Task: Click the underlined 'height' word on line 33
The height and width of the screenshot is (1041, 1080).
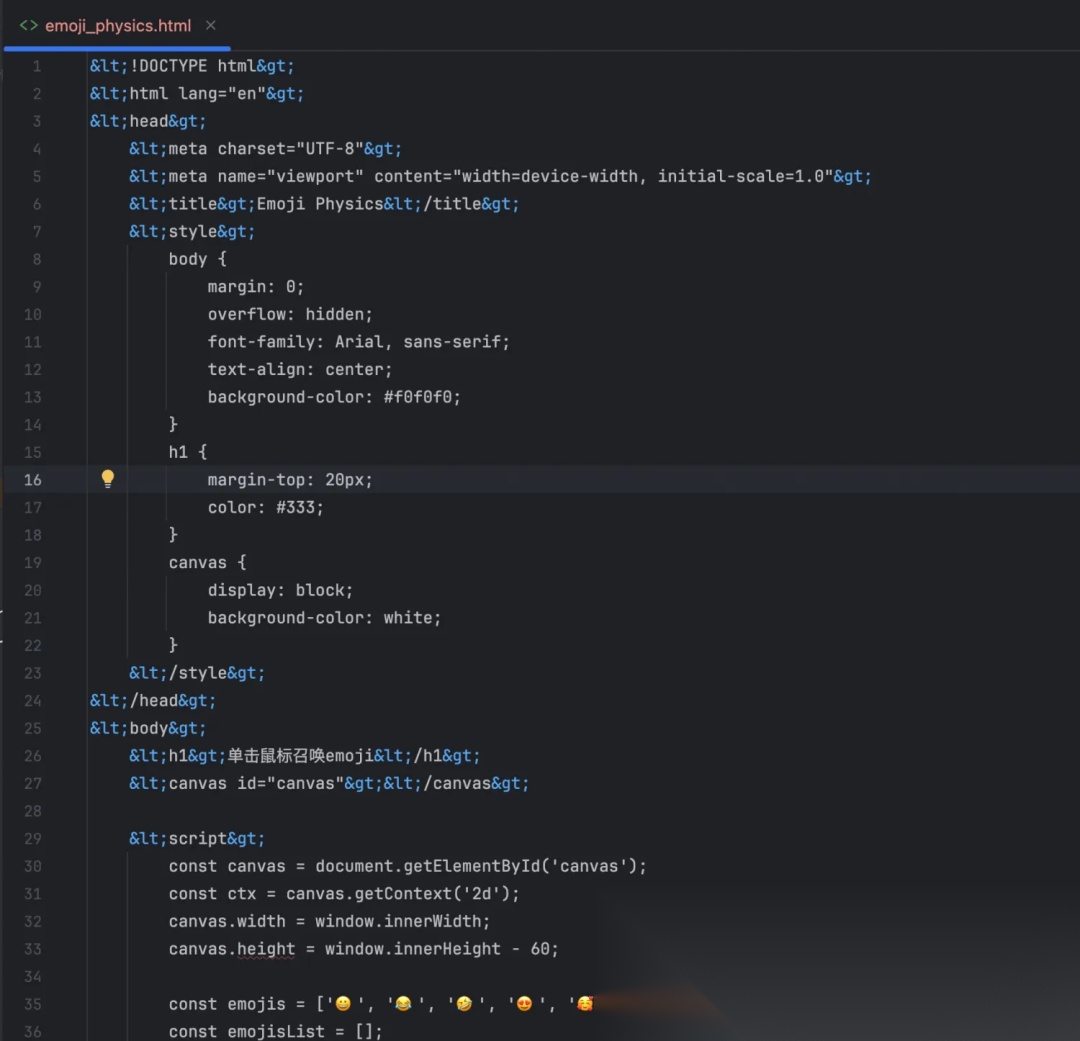Action: click(x=266, y=949)
